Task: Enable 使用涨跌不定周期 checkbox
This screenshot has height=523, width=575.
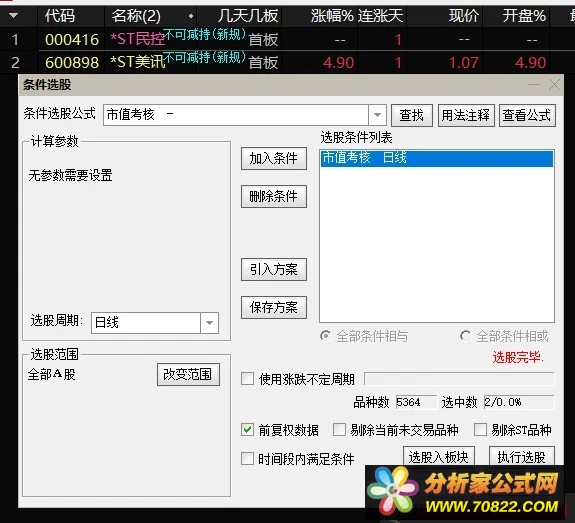Action: (248, 378)
